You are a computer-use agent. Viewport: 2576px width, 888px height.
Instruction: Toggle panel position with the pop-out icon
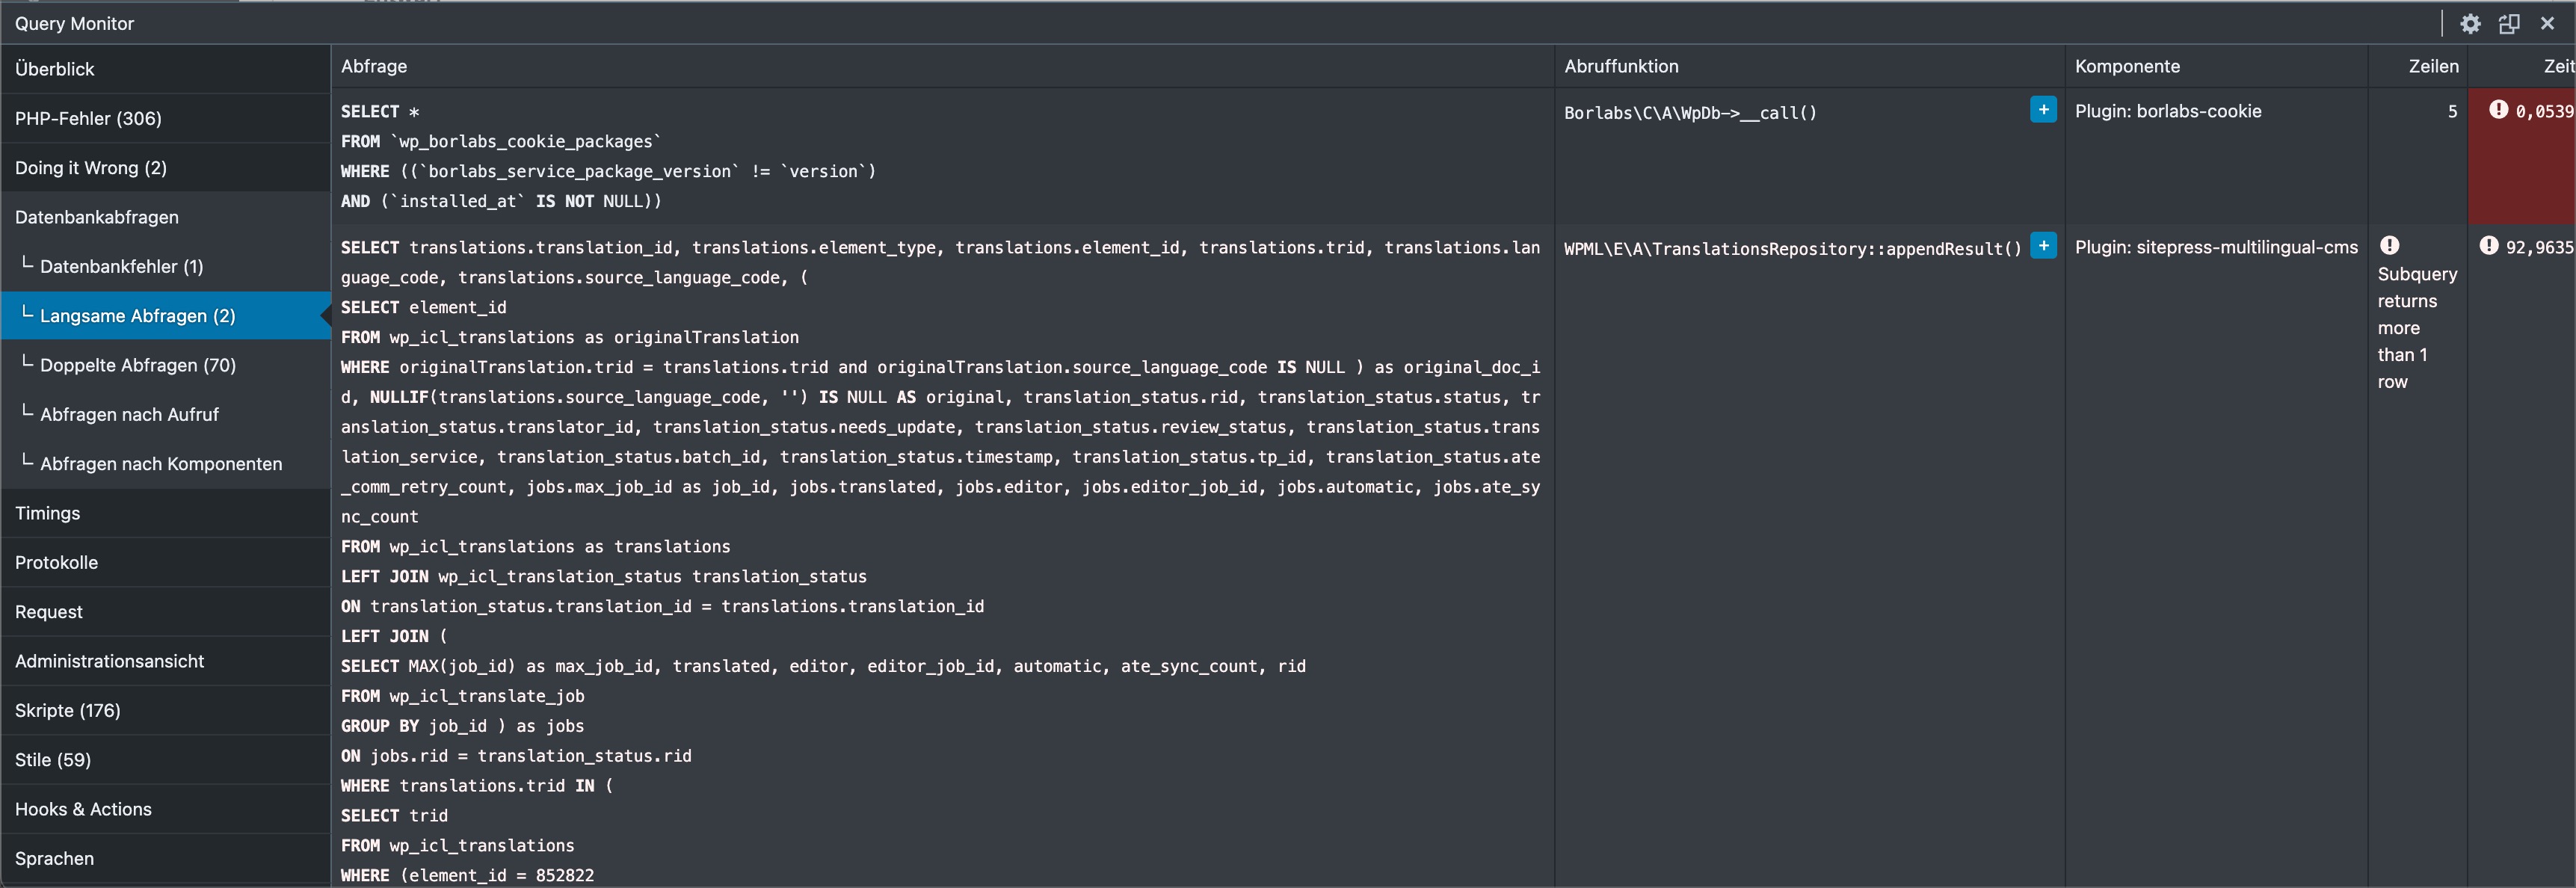tap(2508, 23)
